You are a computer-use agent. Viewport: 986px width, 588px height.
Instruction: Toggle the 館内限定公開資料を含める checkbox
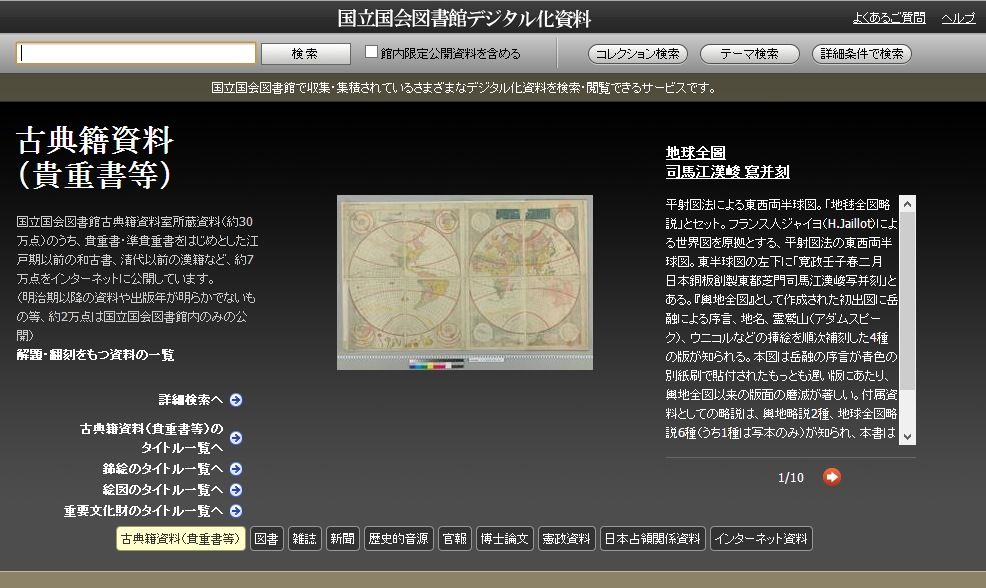coord(371,52)
